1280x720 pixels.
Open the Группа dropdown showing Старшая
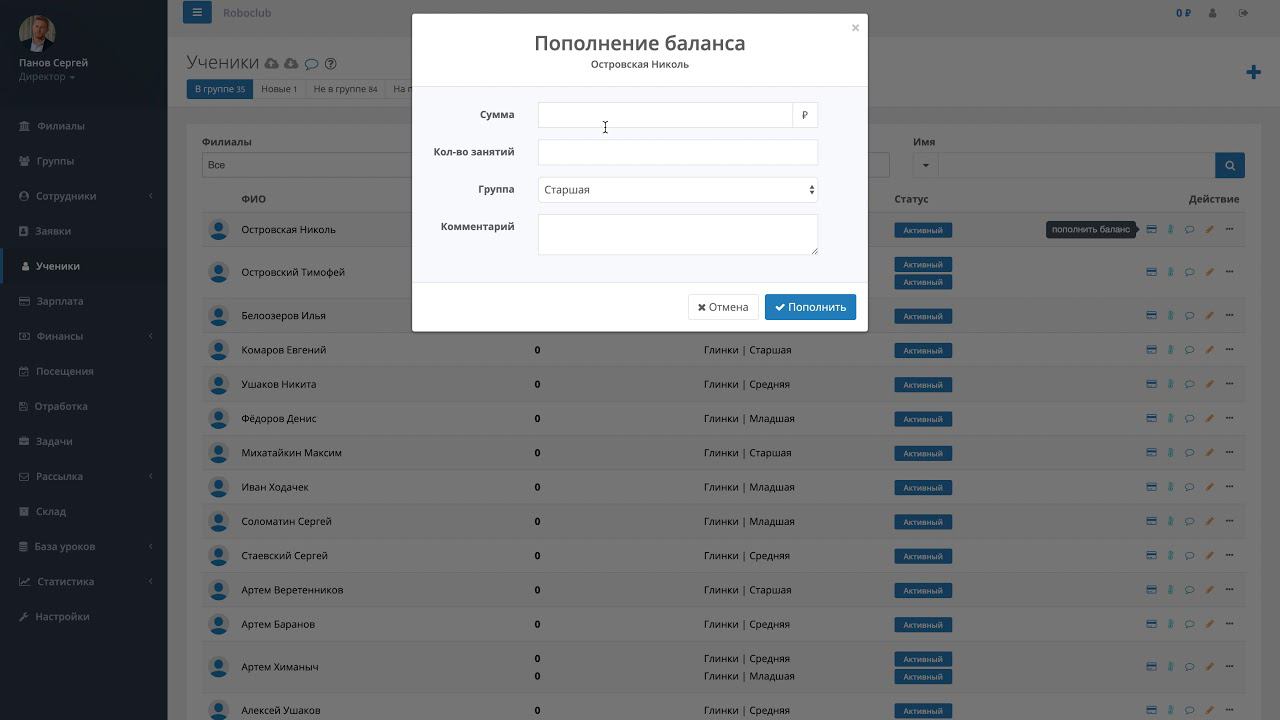coord(678,190)
